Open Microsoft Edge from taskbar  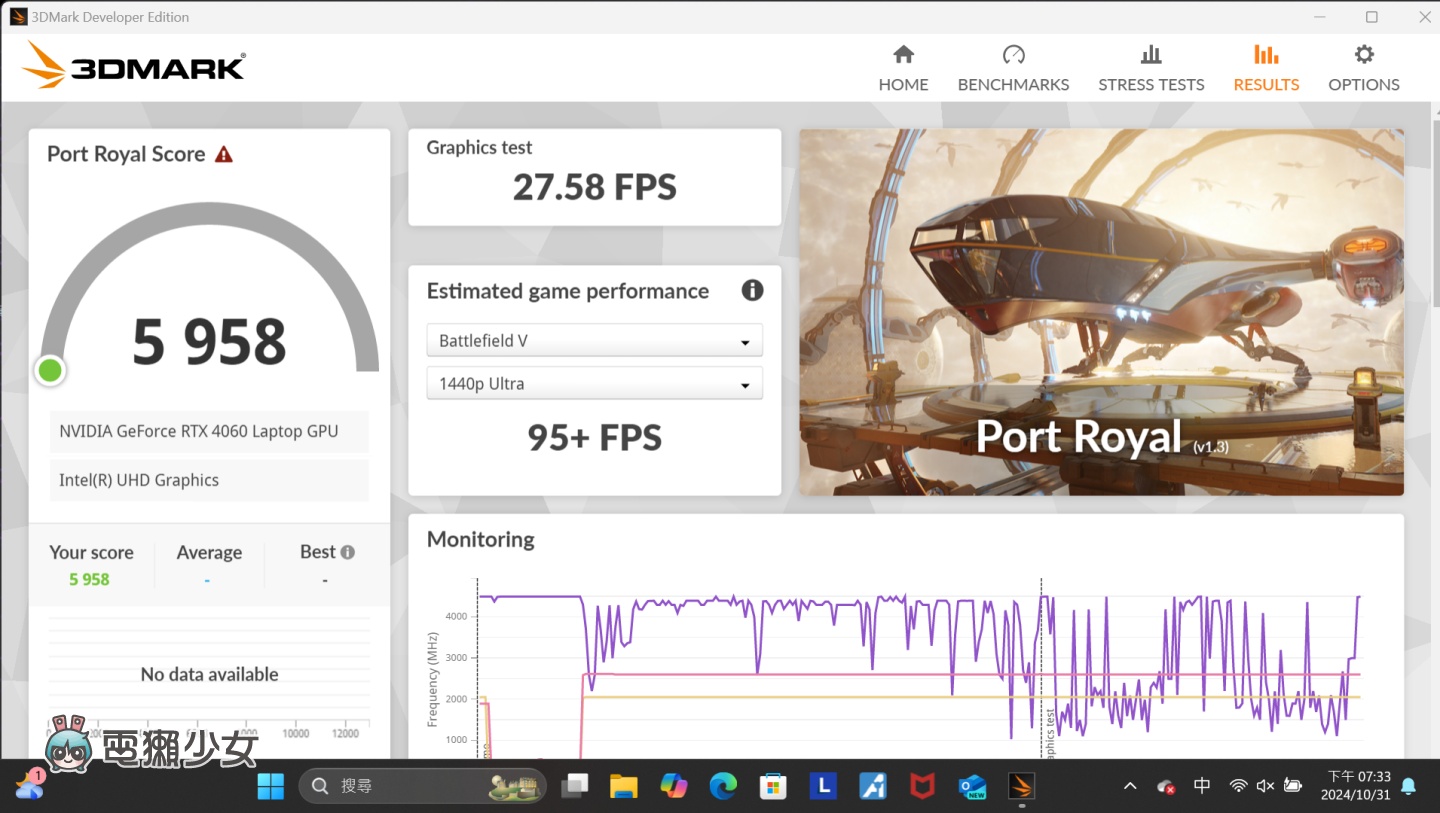click(723, 787)
